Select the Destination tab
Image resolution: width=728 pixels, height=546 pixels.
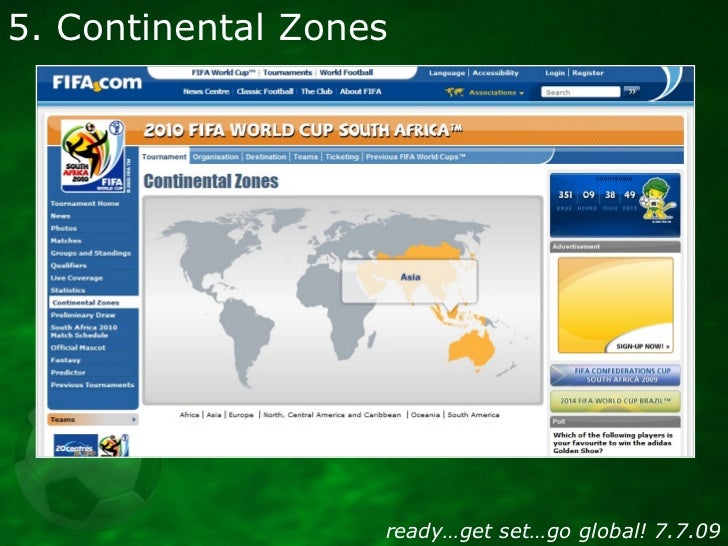[266, 157]
